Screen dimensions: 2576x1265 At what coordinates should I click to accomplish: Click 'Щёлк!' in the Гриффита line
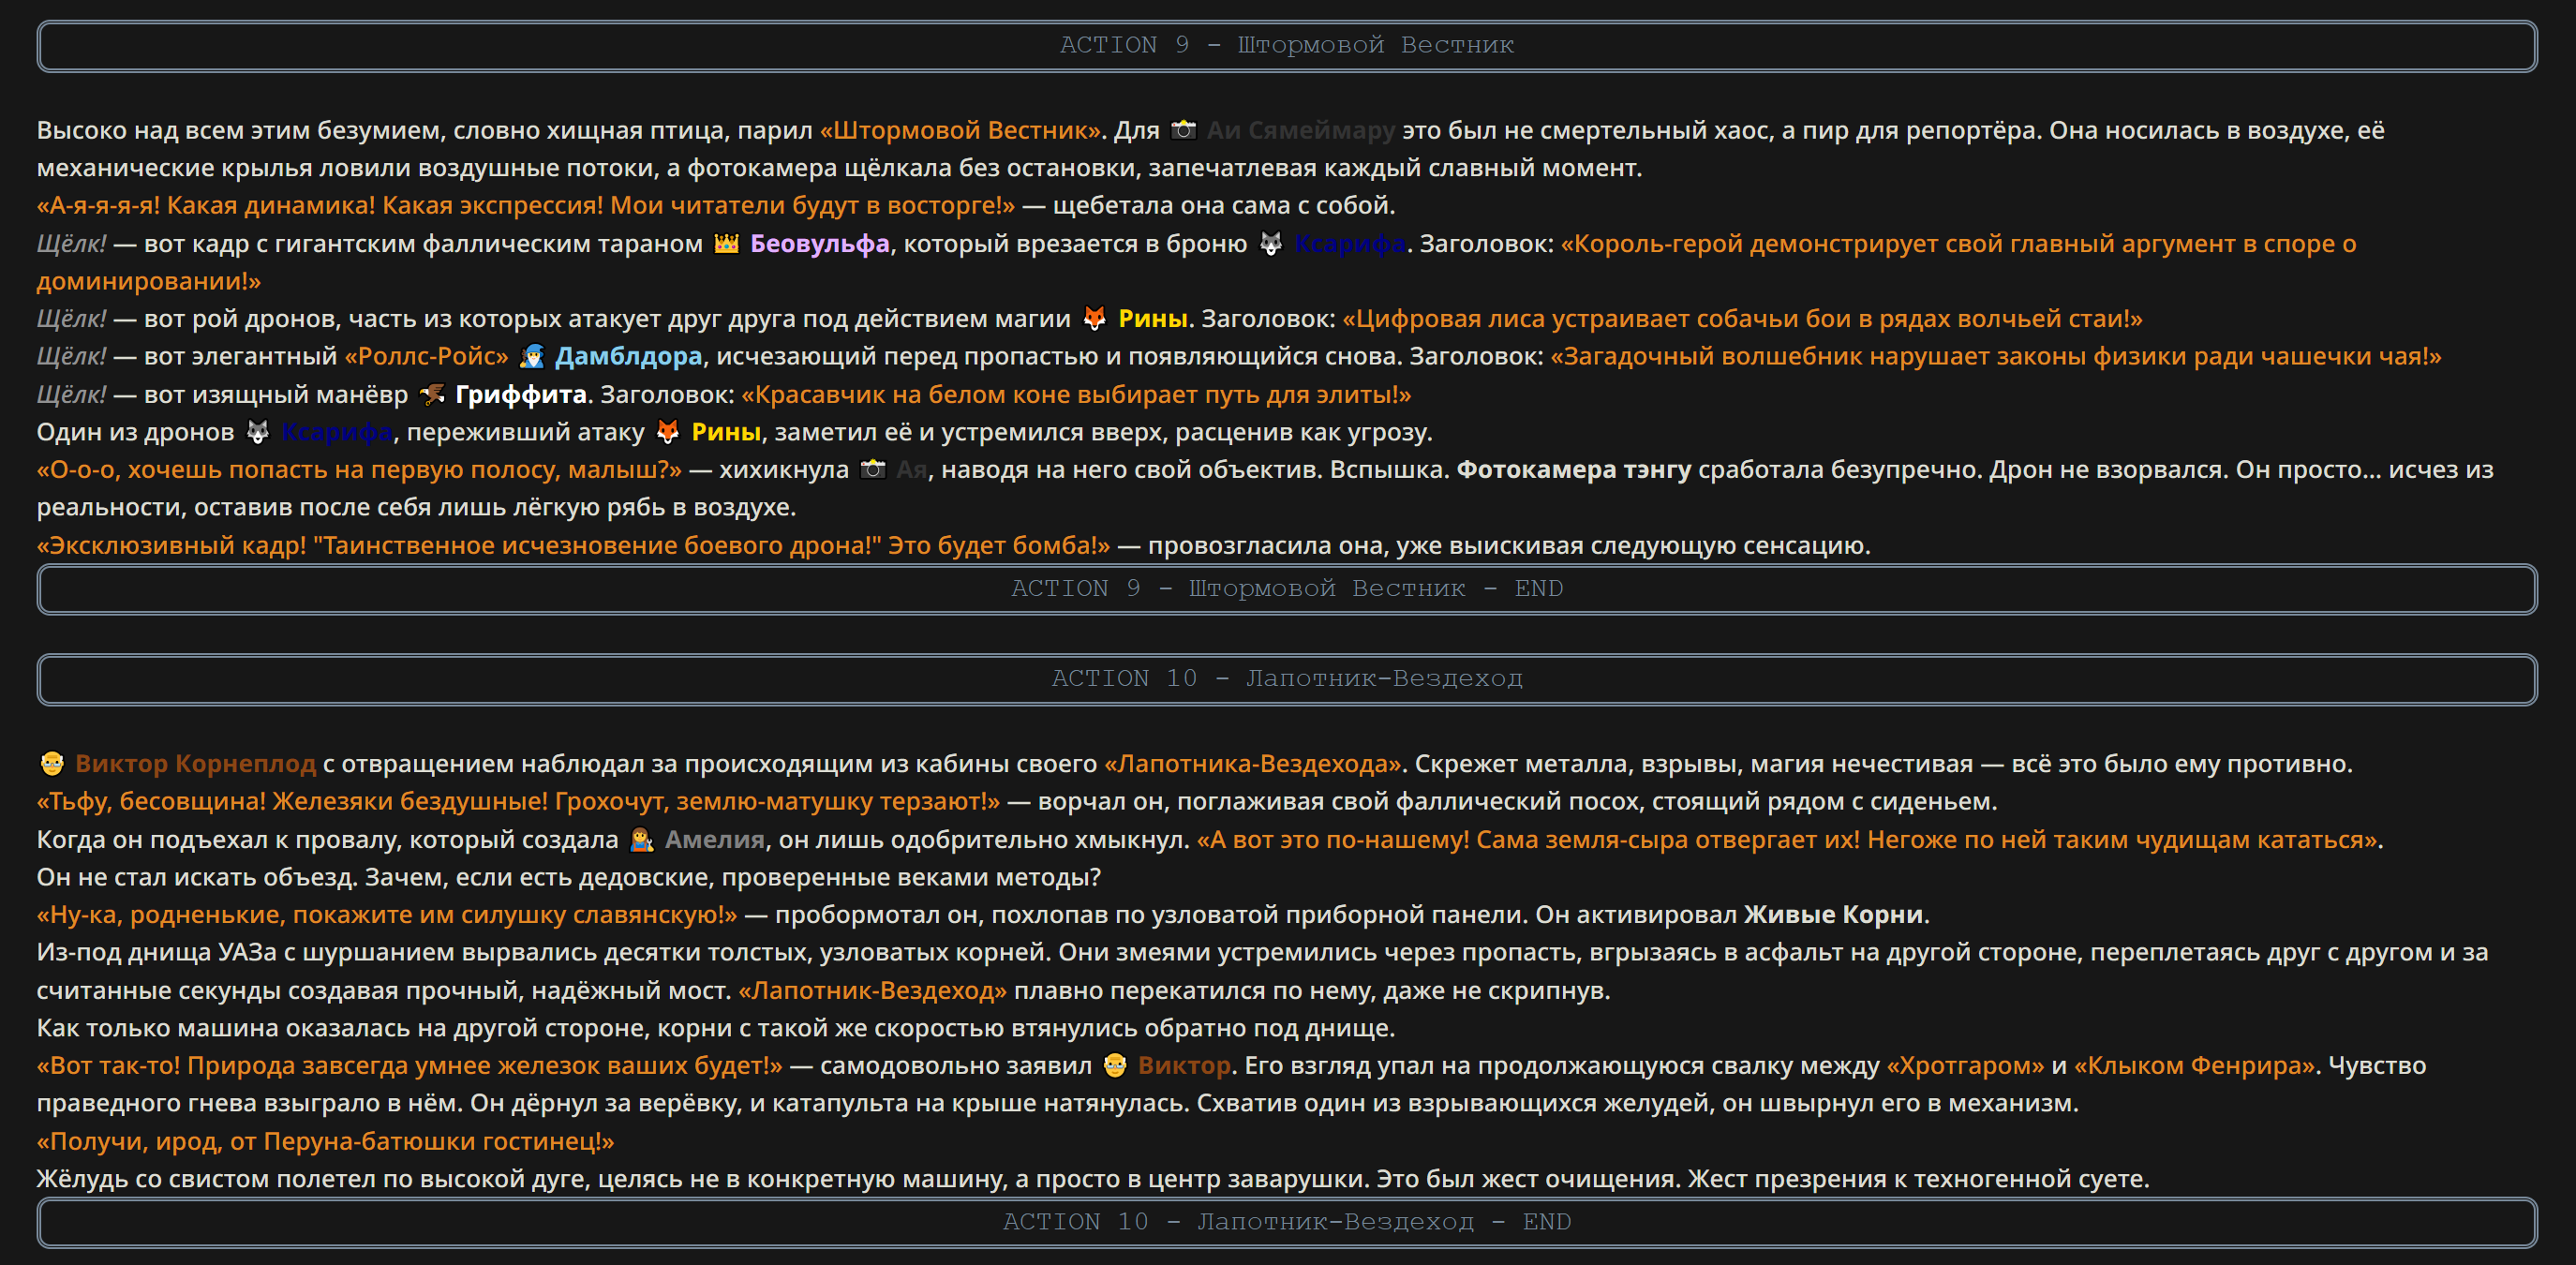coord(71,395)
